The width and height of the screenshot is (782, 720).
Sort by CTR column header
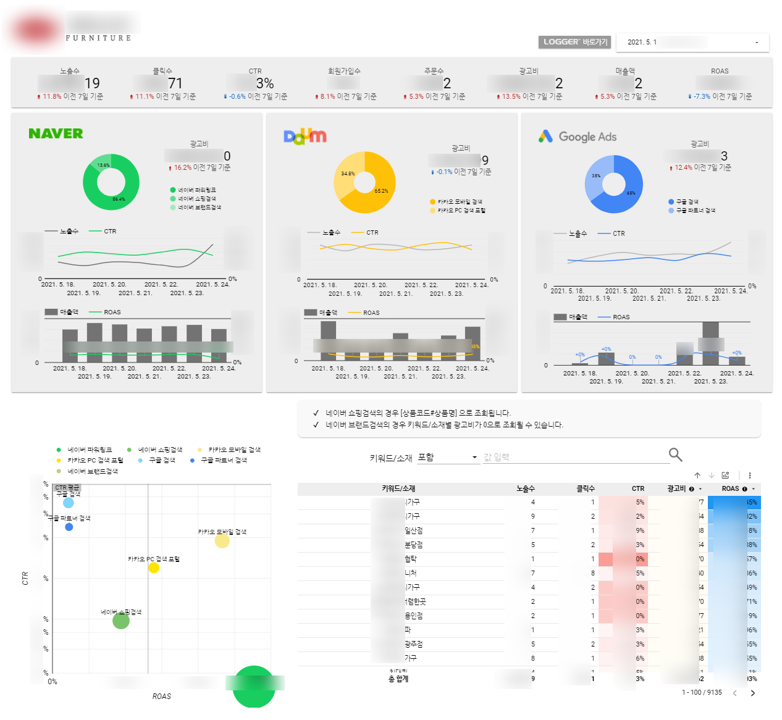(638, 489)
